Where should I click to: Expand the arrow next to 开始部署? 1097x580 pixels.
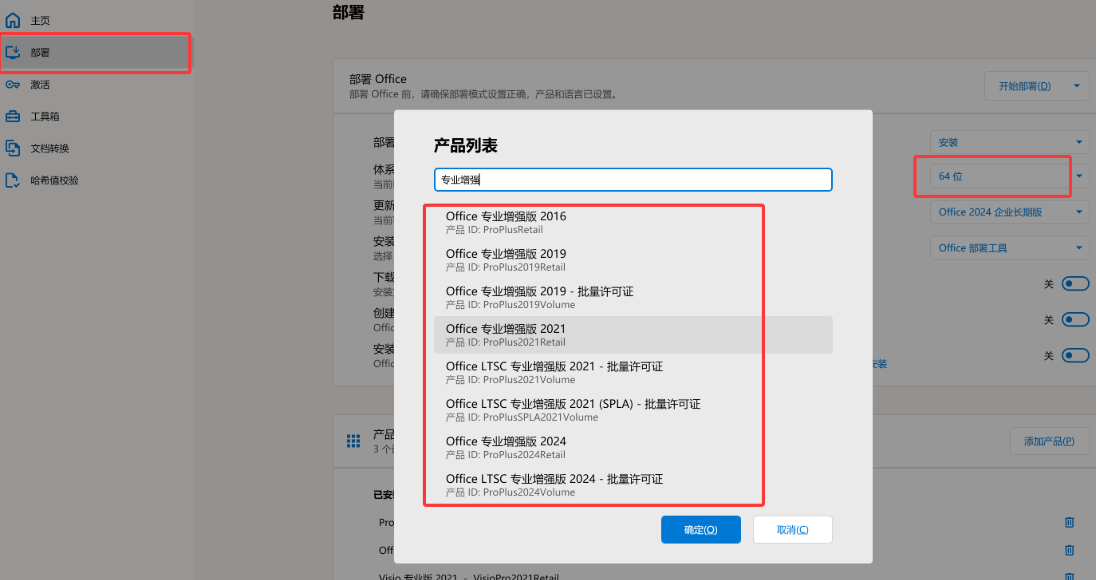pyautogui.click(x=1076, y=86)
